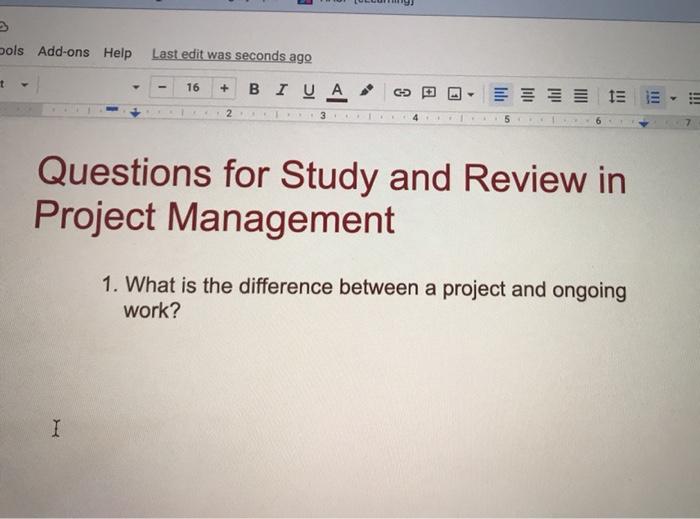Toggle italic formatting
The width and height of the screenshot is (700, 519).
281,90
